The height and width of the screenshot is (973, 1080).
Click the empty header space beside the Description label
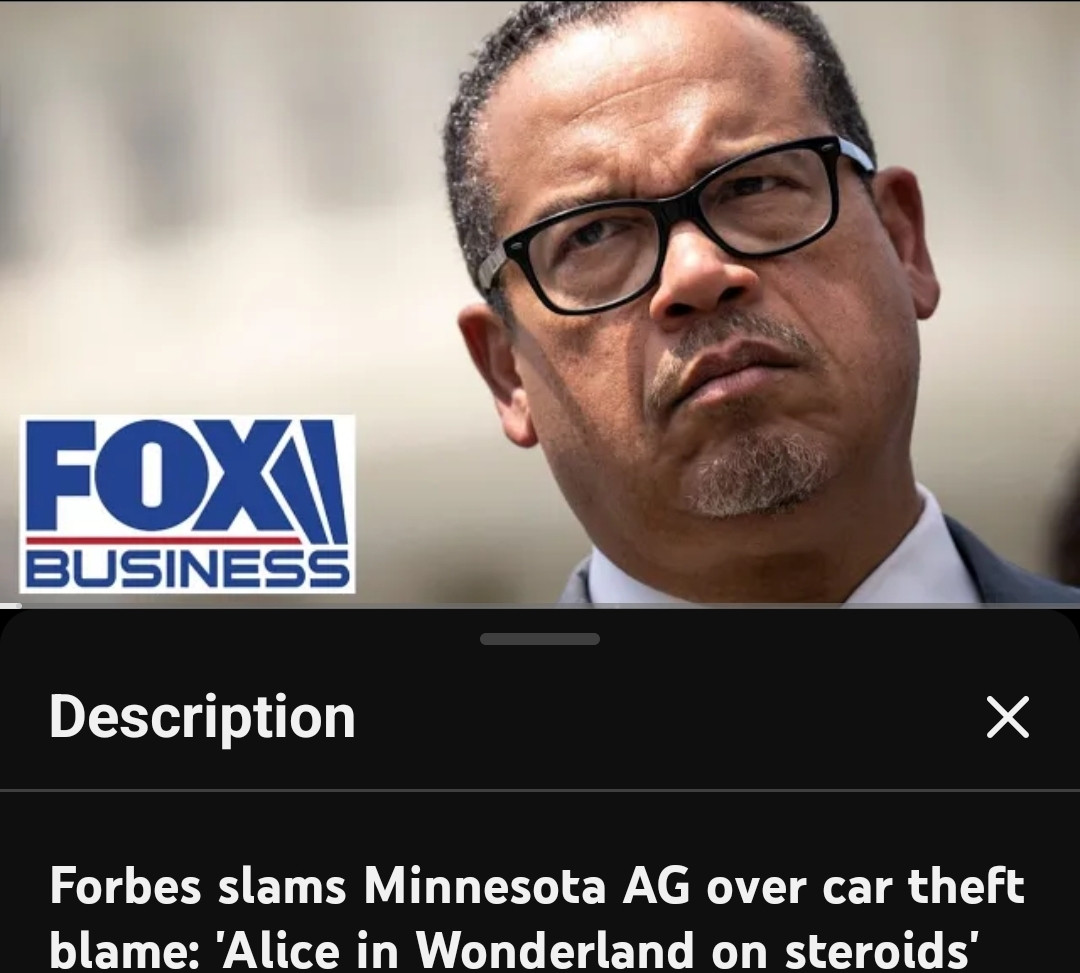[x=668, y=717]
